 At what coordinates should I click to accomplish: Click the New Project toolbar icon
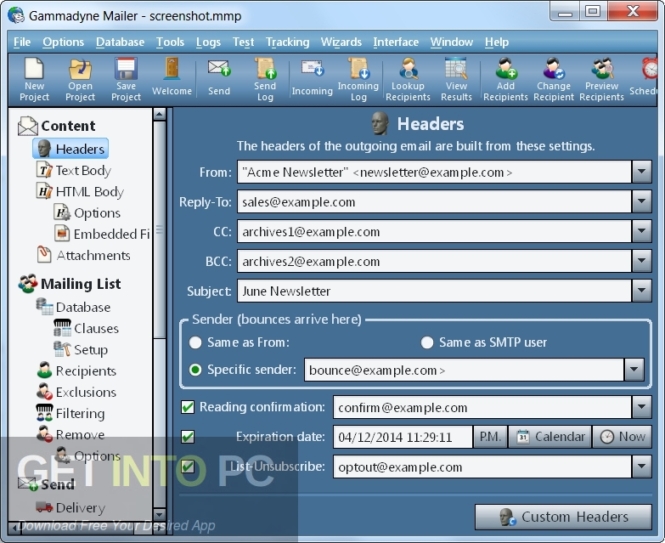pyautogui.click(x=34, y=80)
